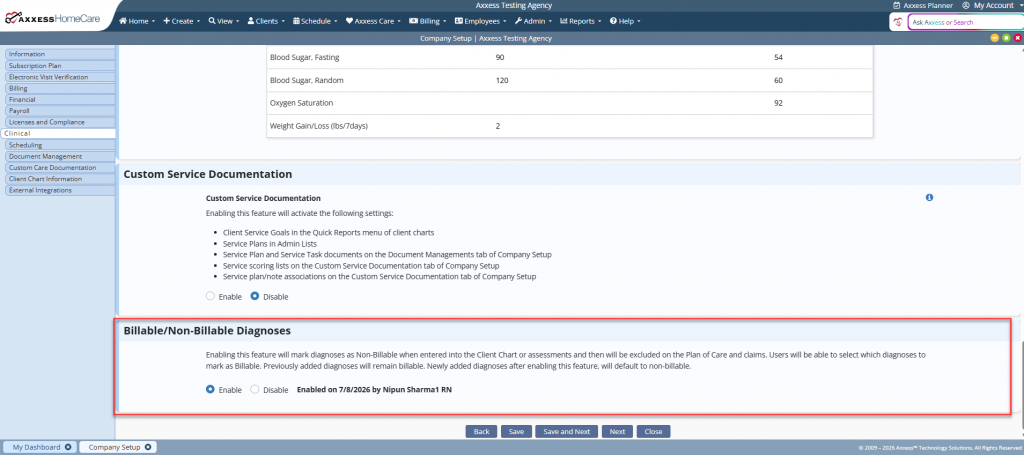Close the My Dashboard tab with its X icon
Image resolution: width=1024 pixels, height=455 pixels.
tap(68, 447)
